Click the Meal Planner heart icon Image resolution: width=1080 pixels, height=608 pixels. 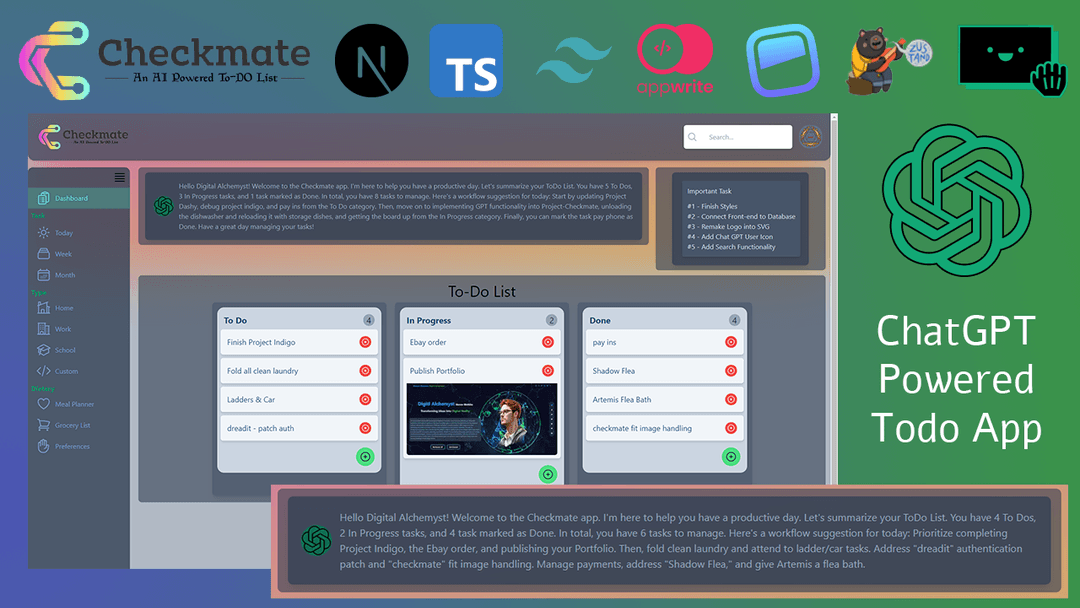coord(43,404)
